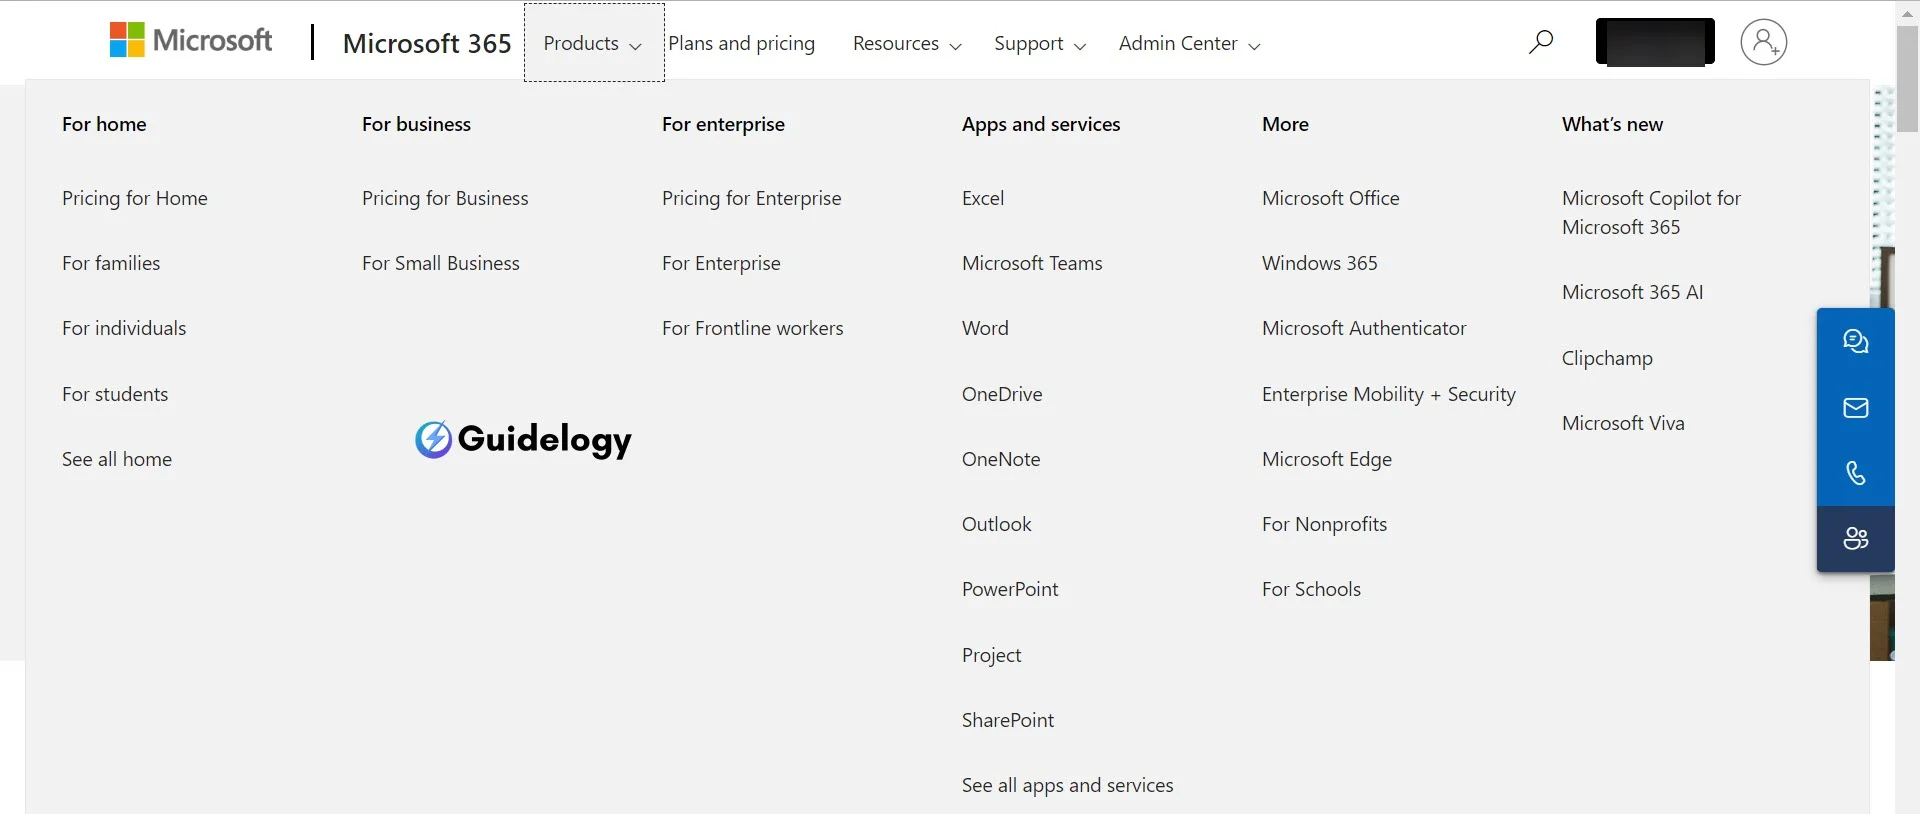This screenshot has width=1920, height=814.
Task: Collapse the Products dropdown menu
Action: point(593,43)
